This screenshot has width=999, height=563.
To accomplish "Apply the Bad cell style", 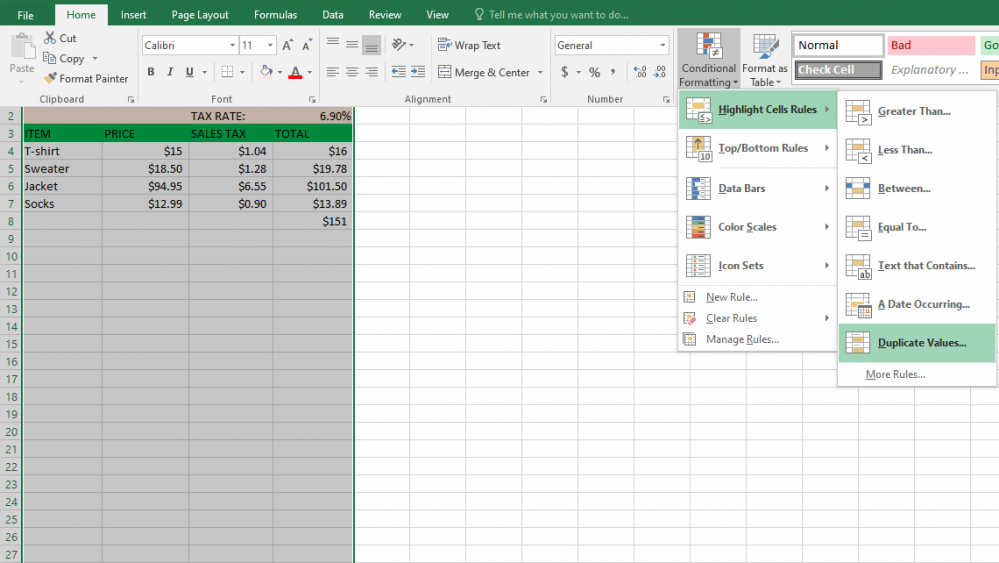I will point(930,46).
